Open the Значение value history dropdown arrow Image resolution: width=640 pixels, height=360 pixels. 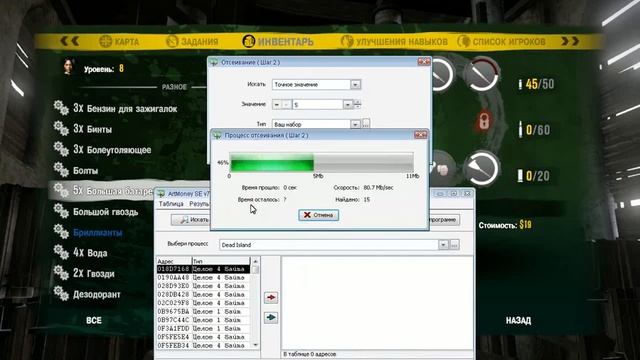click(348, 104)
